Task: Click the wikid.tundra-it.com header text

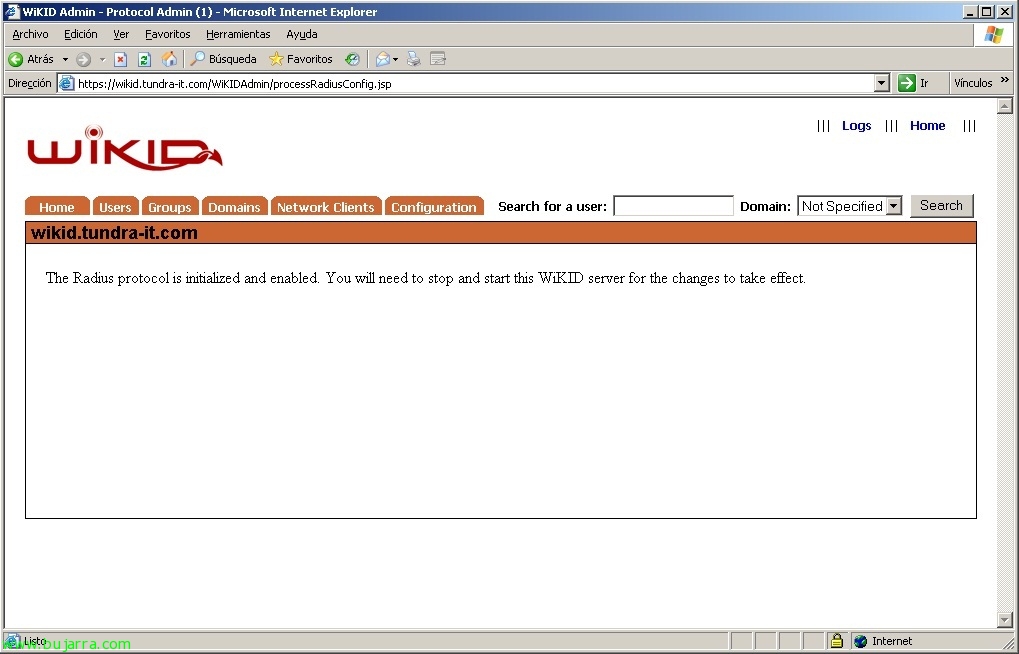Action: click(x=114, y=233)
